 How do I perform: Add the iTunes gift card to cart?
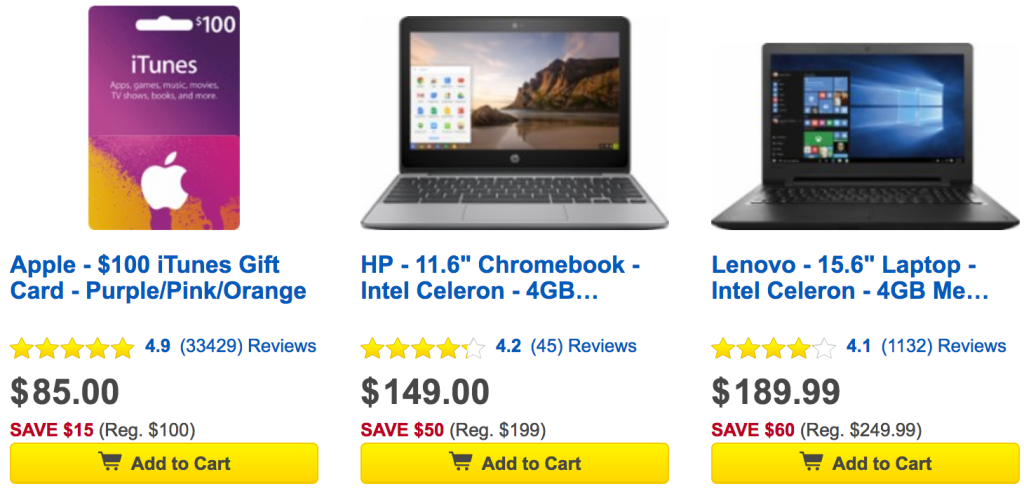pyautogui.click(x=164, y=463)
